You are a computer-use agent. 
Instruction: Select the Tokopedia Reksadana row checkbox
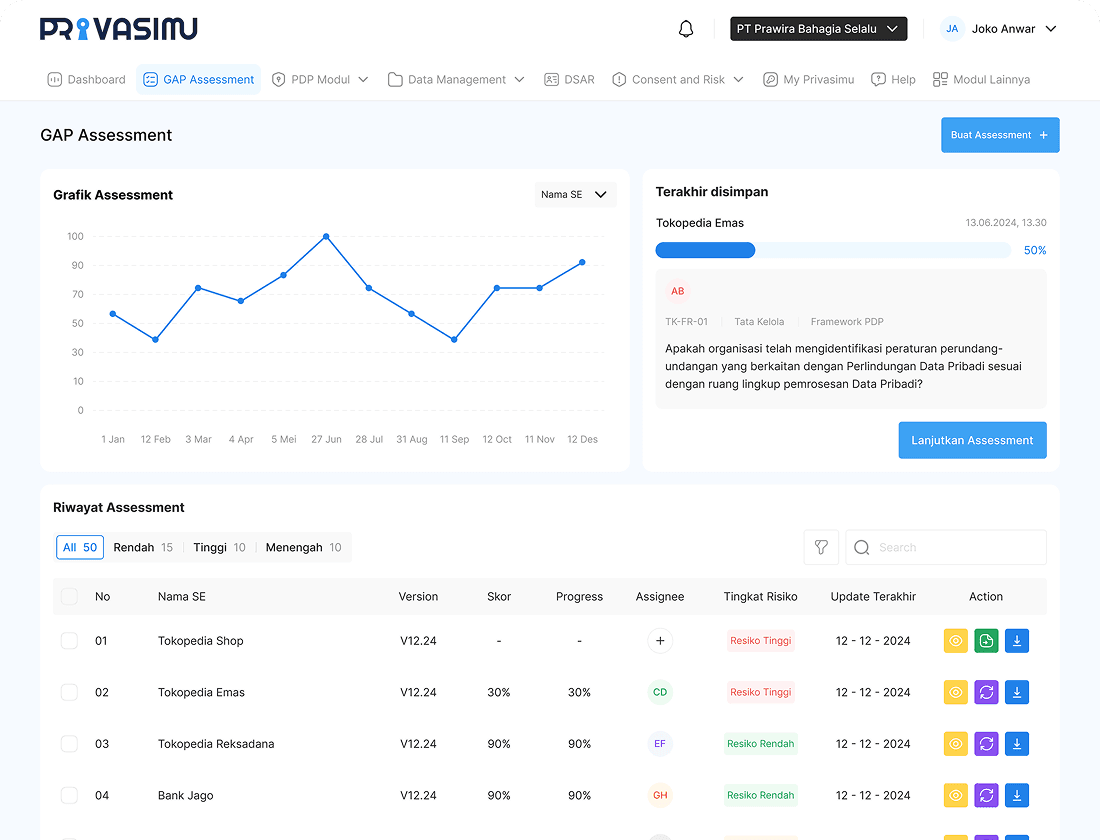[69, 744]
